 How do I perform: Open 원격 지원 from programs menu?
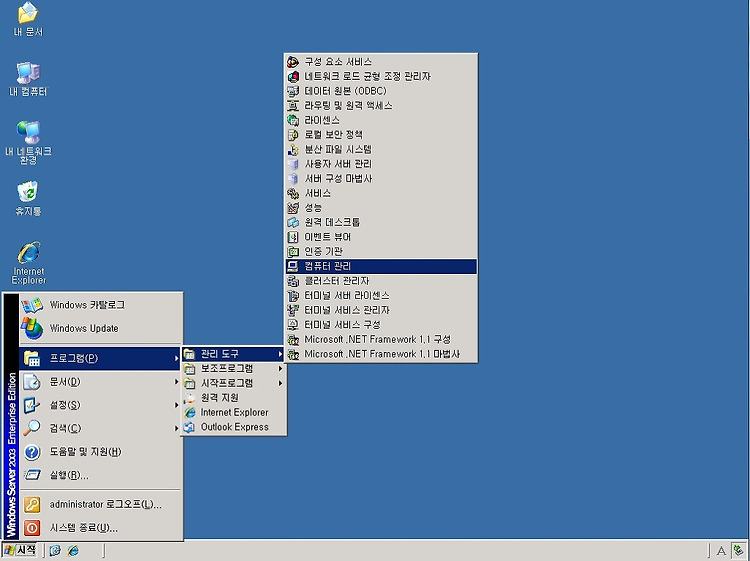tap(234, 398)
